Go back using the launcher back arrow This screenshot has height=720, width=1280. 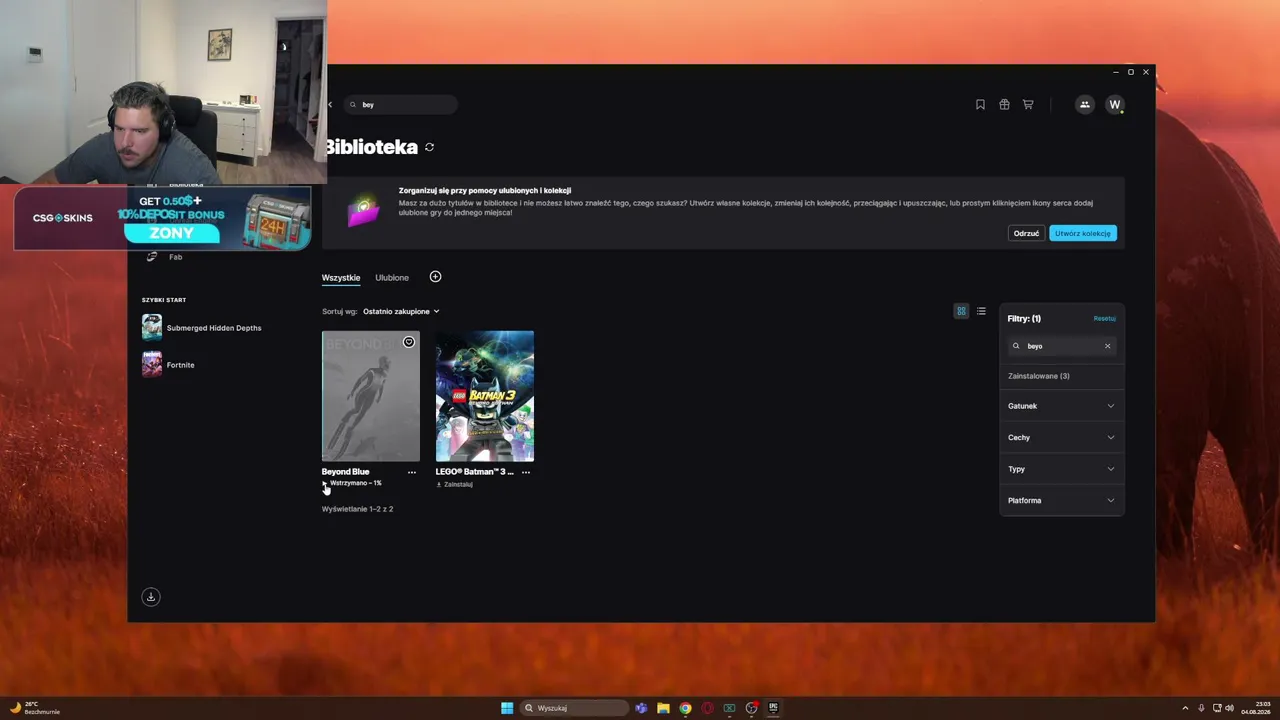(x=330, y=104)
